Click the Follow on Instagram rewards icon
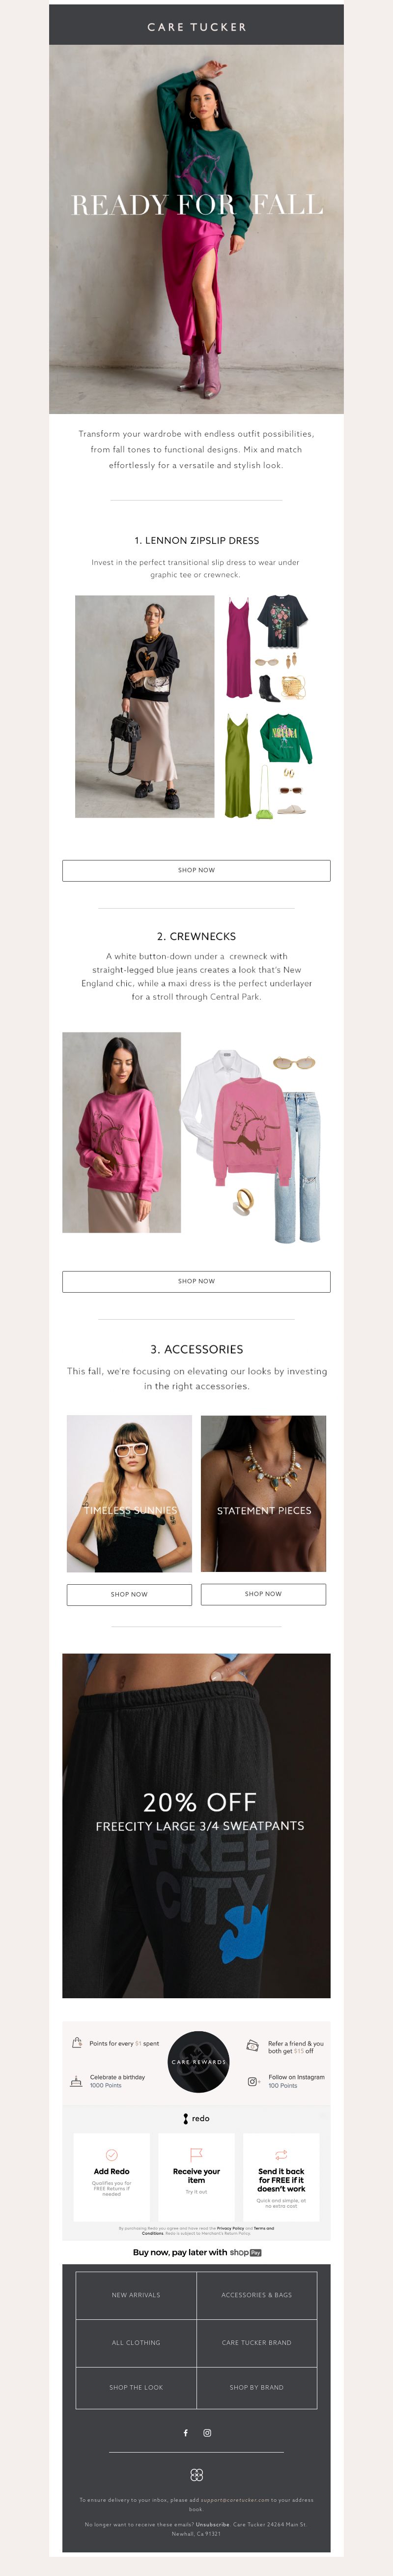 coord(253,2081)
